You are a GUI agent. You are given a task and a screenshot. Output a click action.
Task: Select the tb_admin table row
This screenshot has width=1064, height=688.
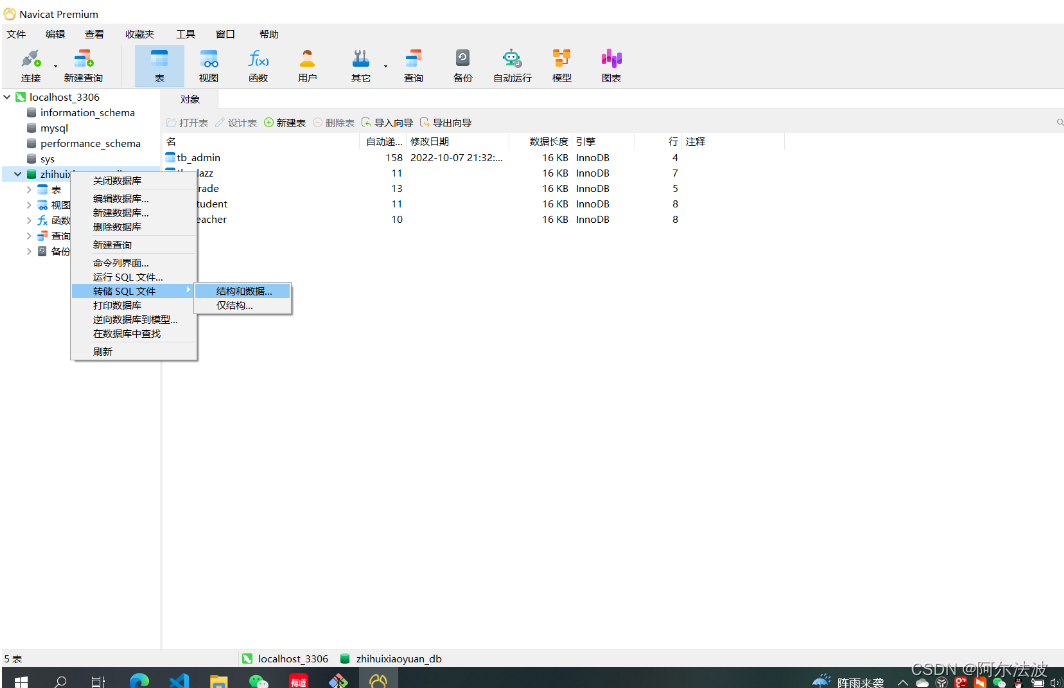point(474,157)
